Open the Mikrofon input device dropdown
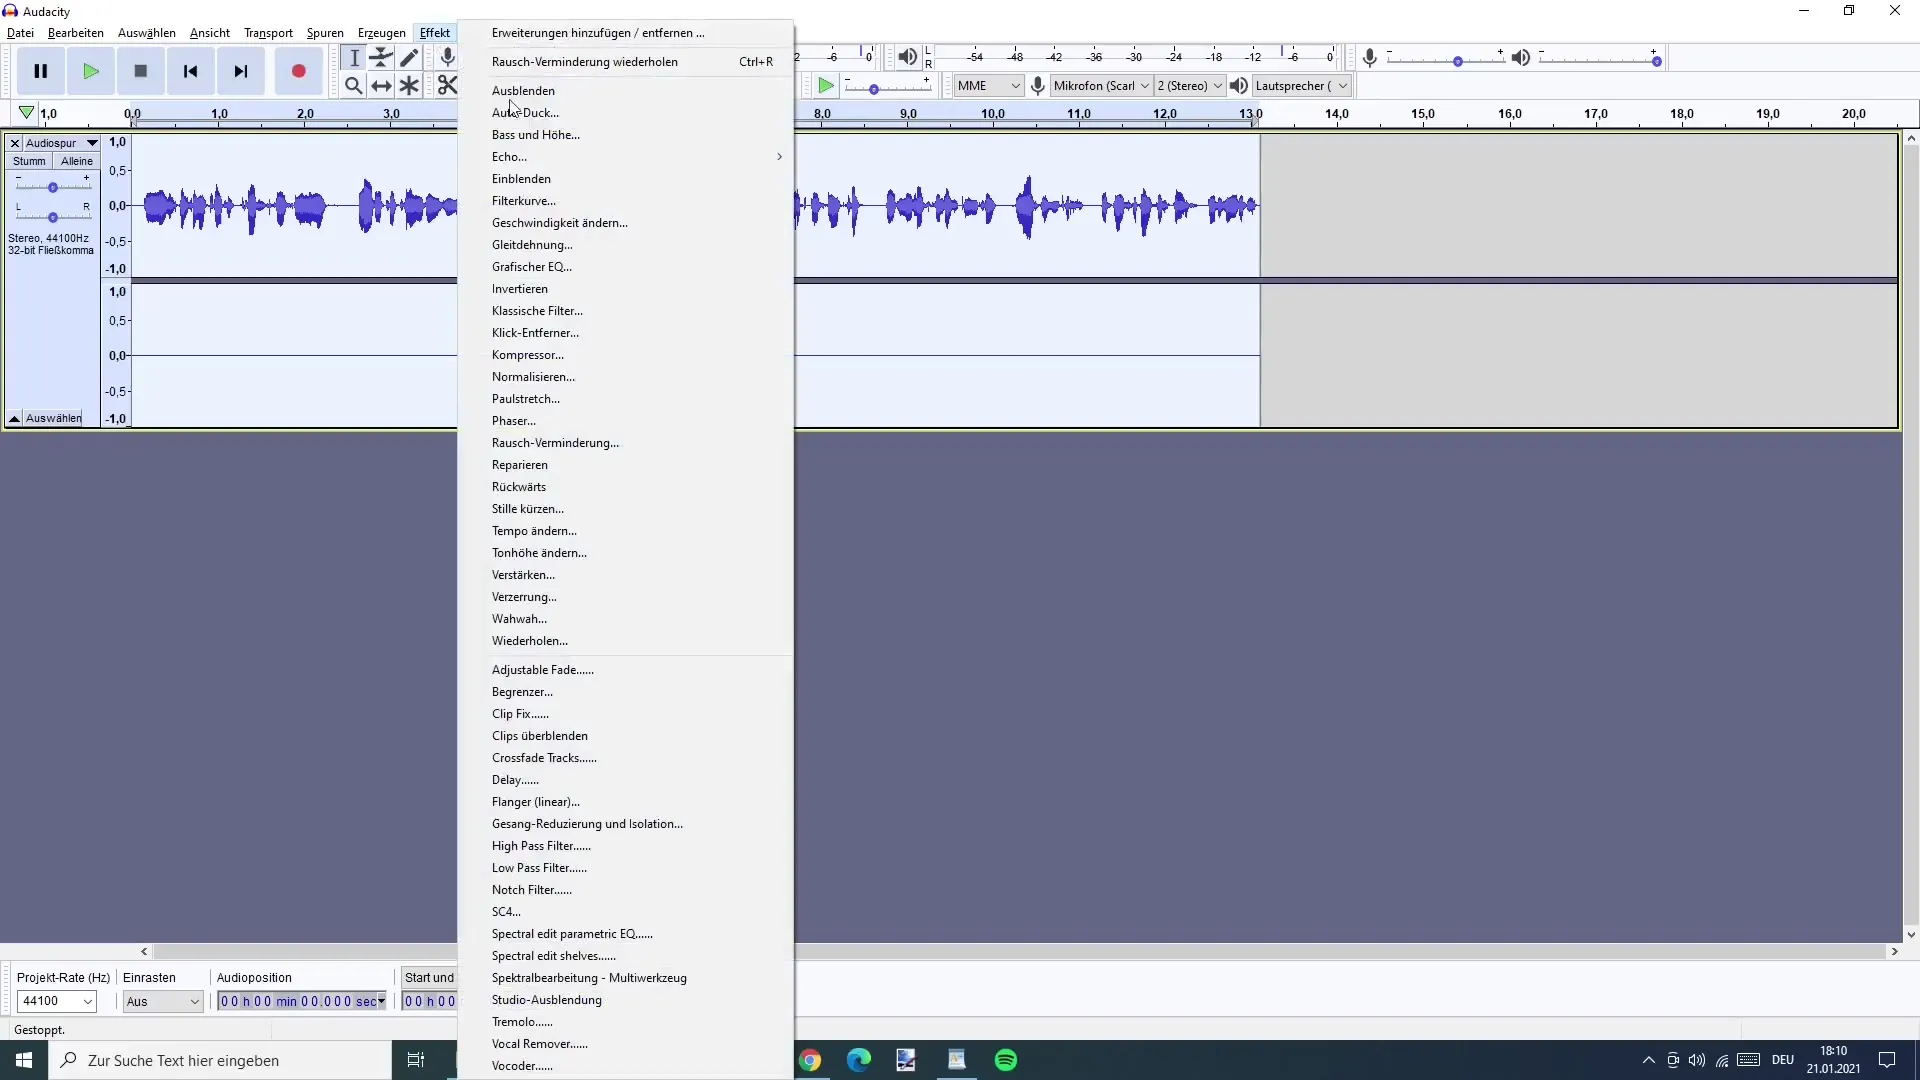 point(1101,86)
